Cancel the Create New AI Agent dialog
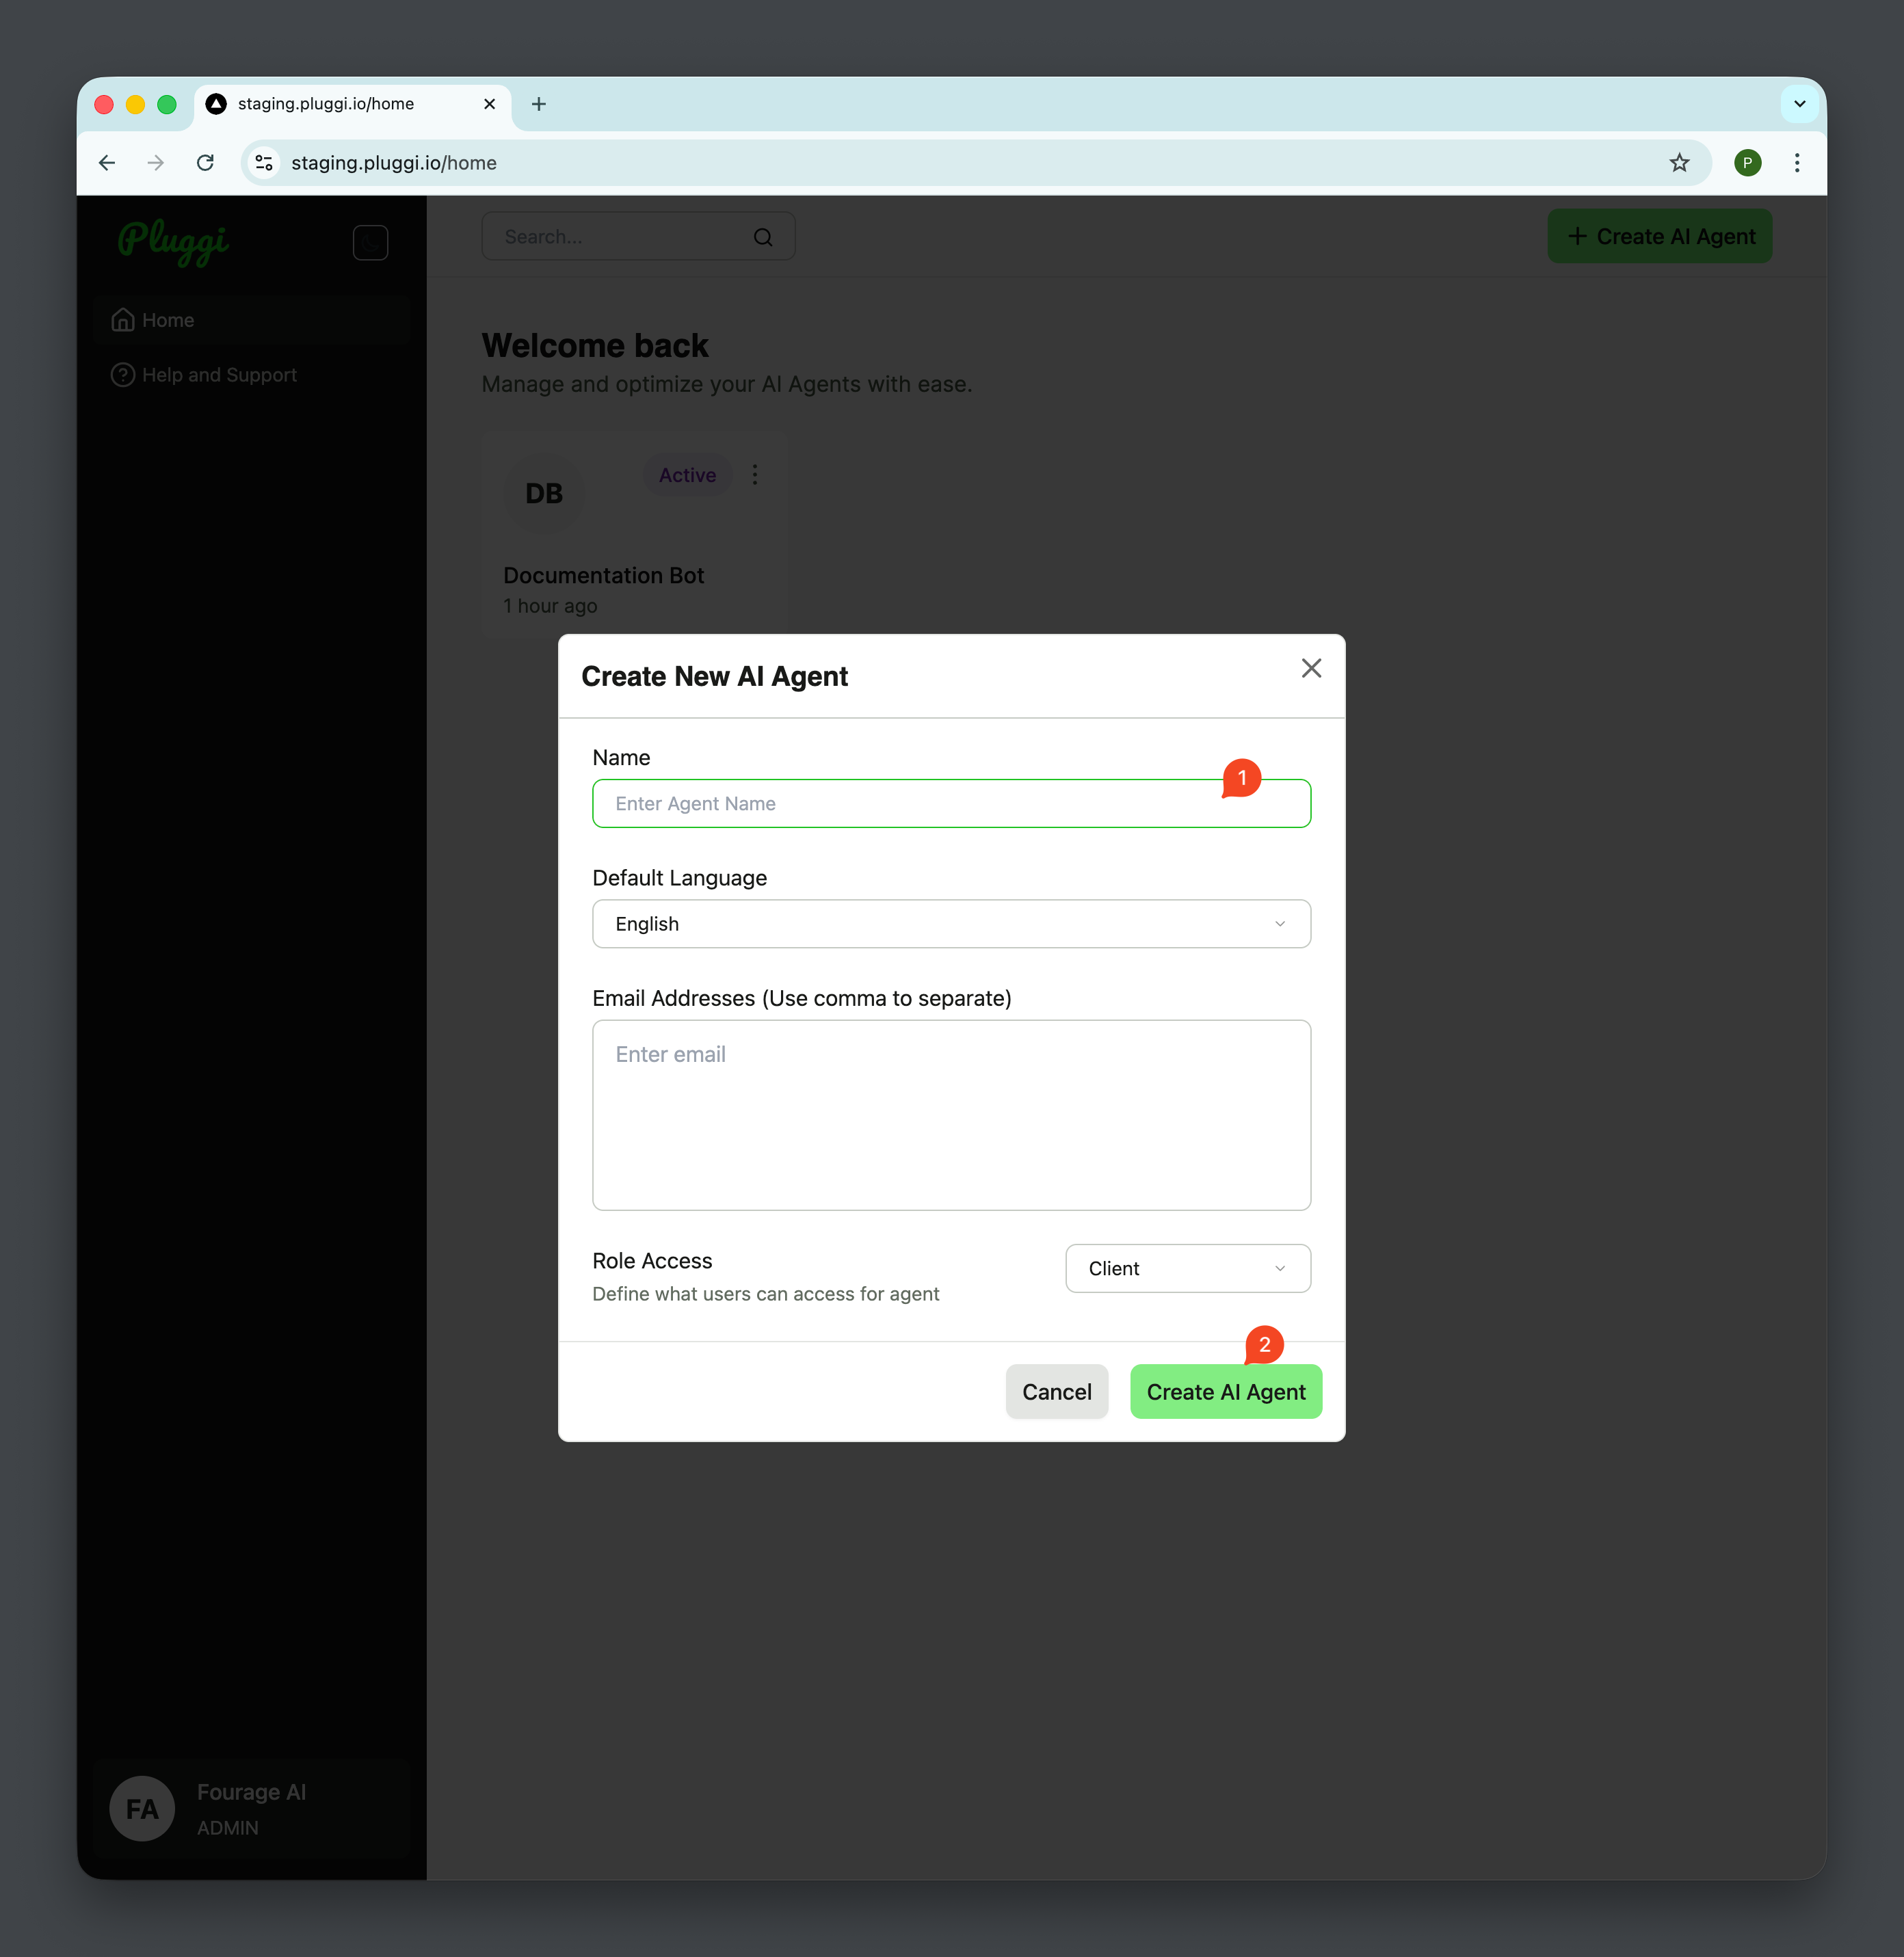 (x=1056, y=1391)
